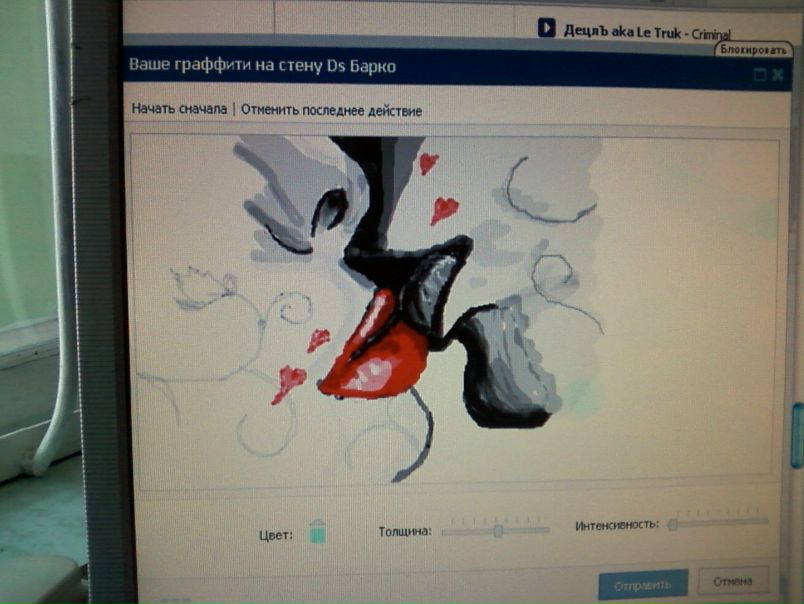This screenshot has height=604, width=804.
Task: Play the Децлъ aka Le Truk track
Action: pos(546,28)
